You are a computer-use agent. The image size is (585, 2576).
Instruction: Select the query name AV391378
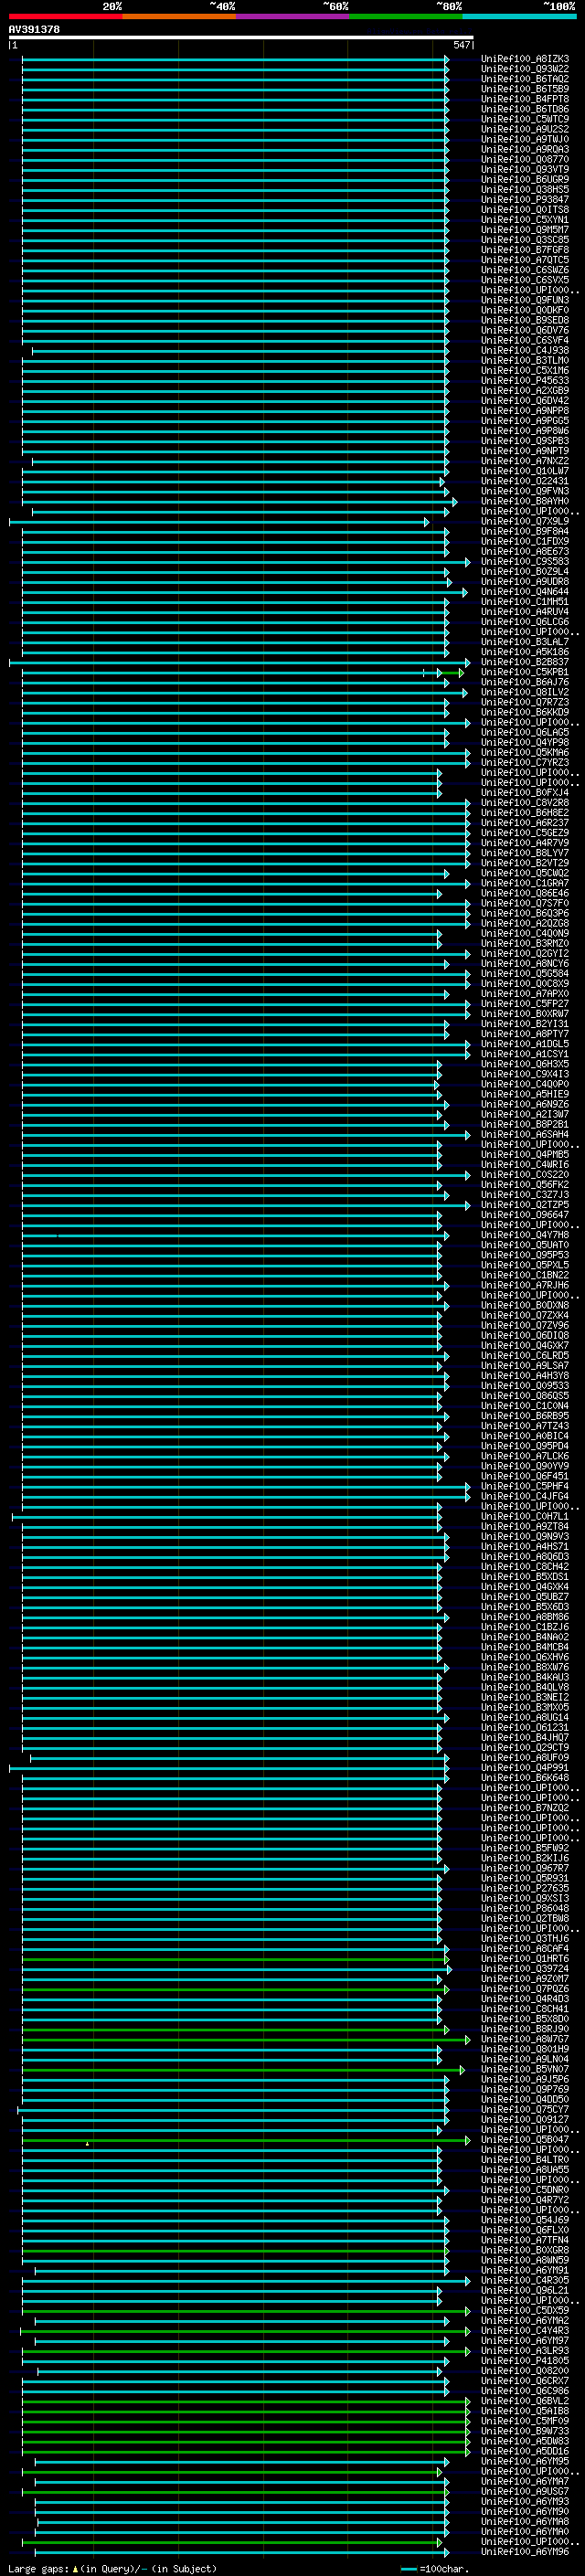tap(34, 30)
